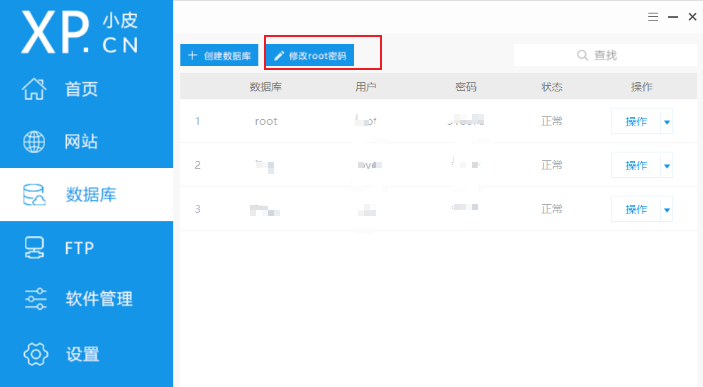
Task: Click the 操作 column header
Action: [x=642, y=87]
